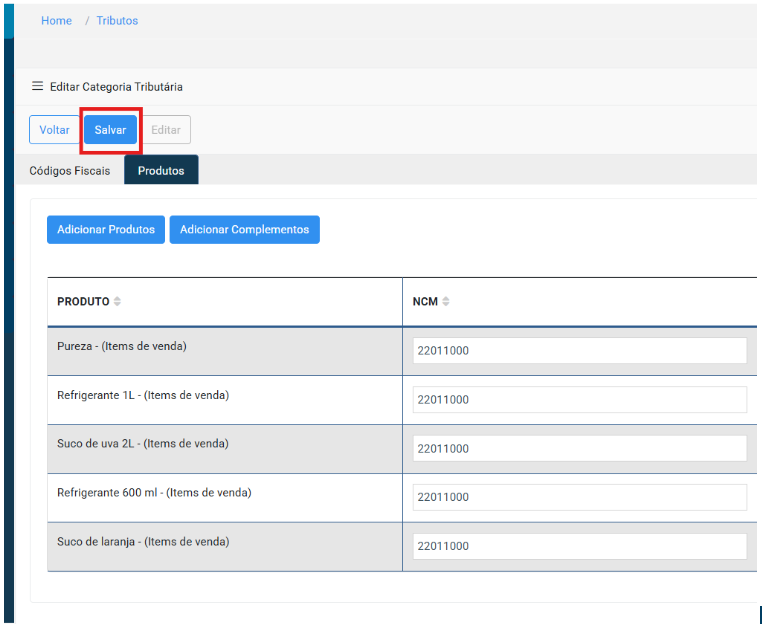765x624 pixels.
Task: Click the Adicionar Complementos button
Action: point(244,230)
